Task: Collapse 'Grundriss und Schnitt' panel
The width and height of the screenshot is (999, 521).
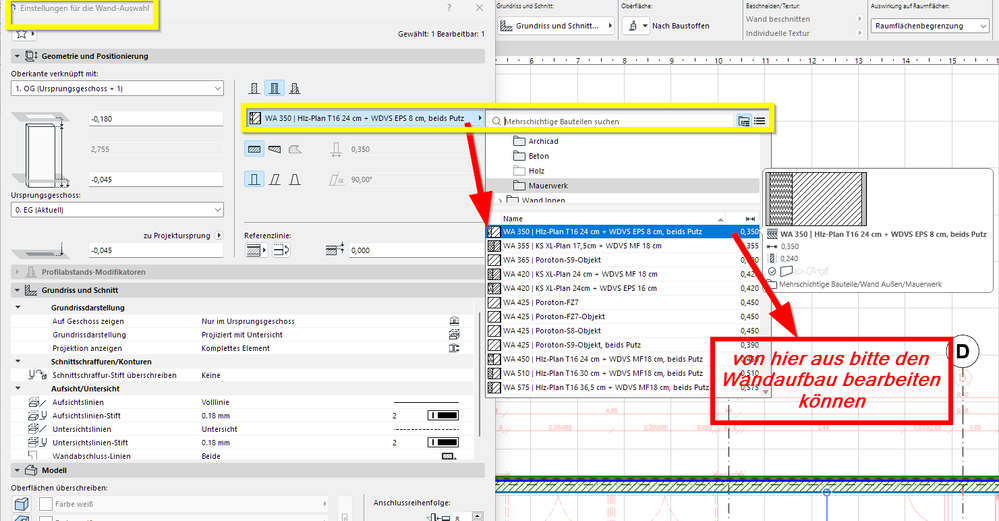Action: coord(17,290)
